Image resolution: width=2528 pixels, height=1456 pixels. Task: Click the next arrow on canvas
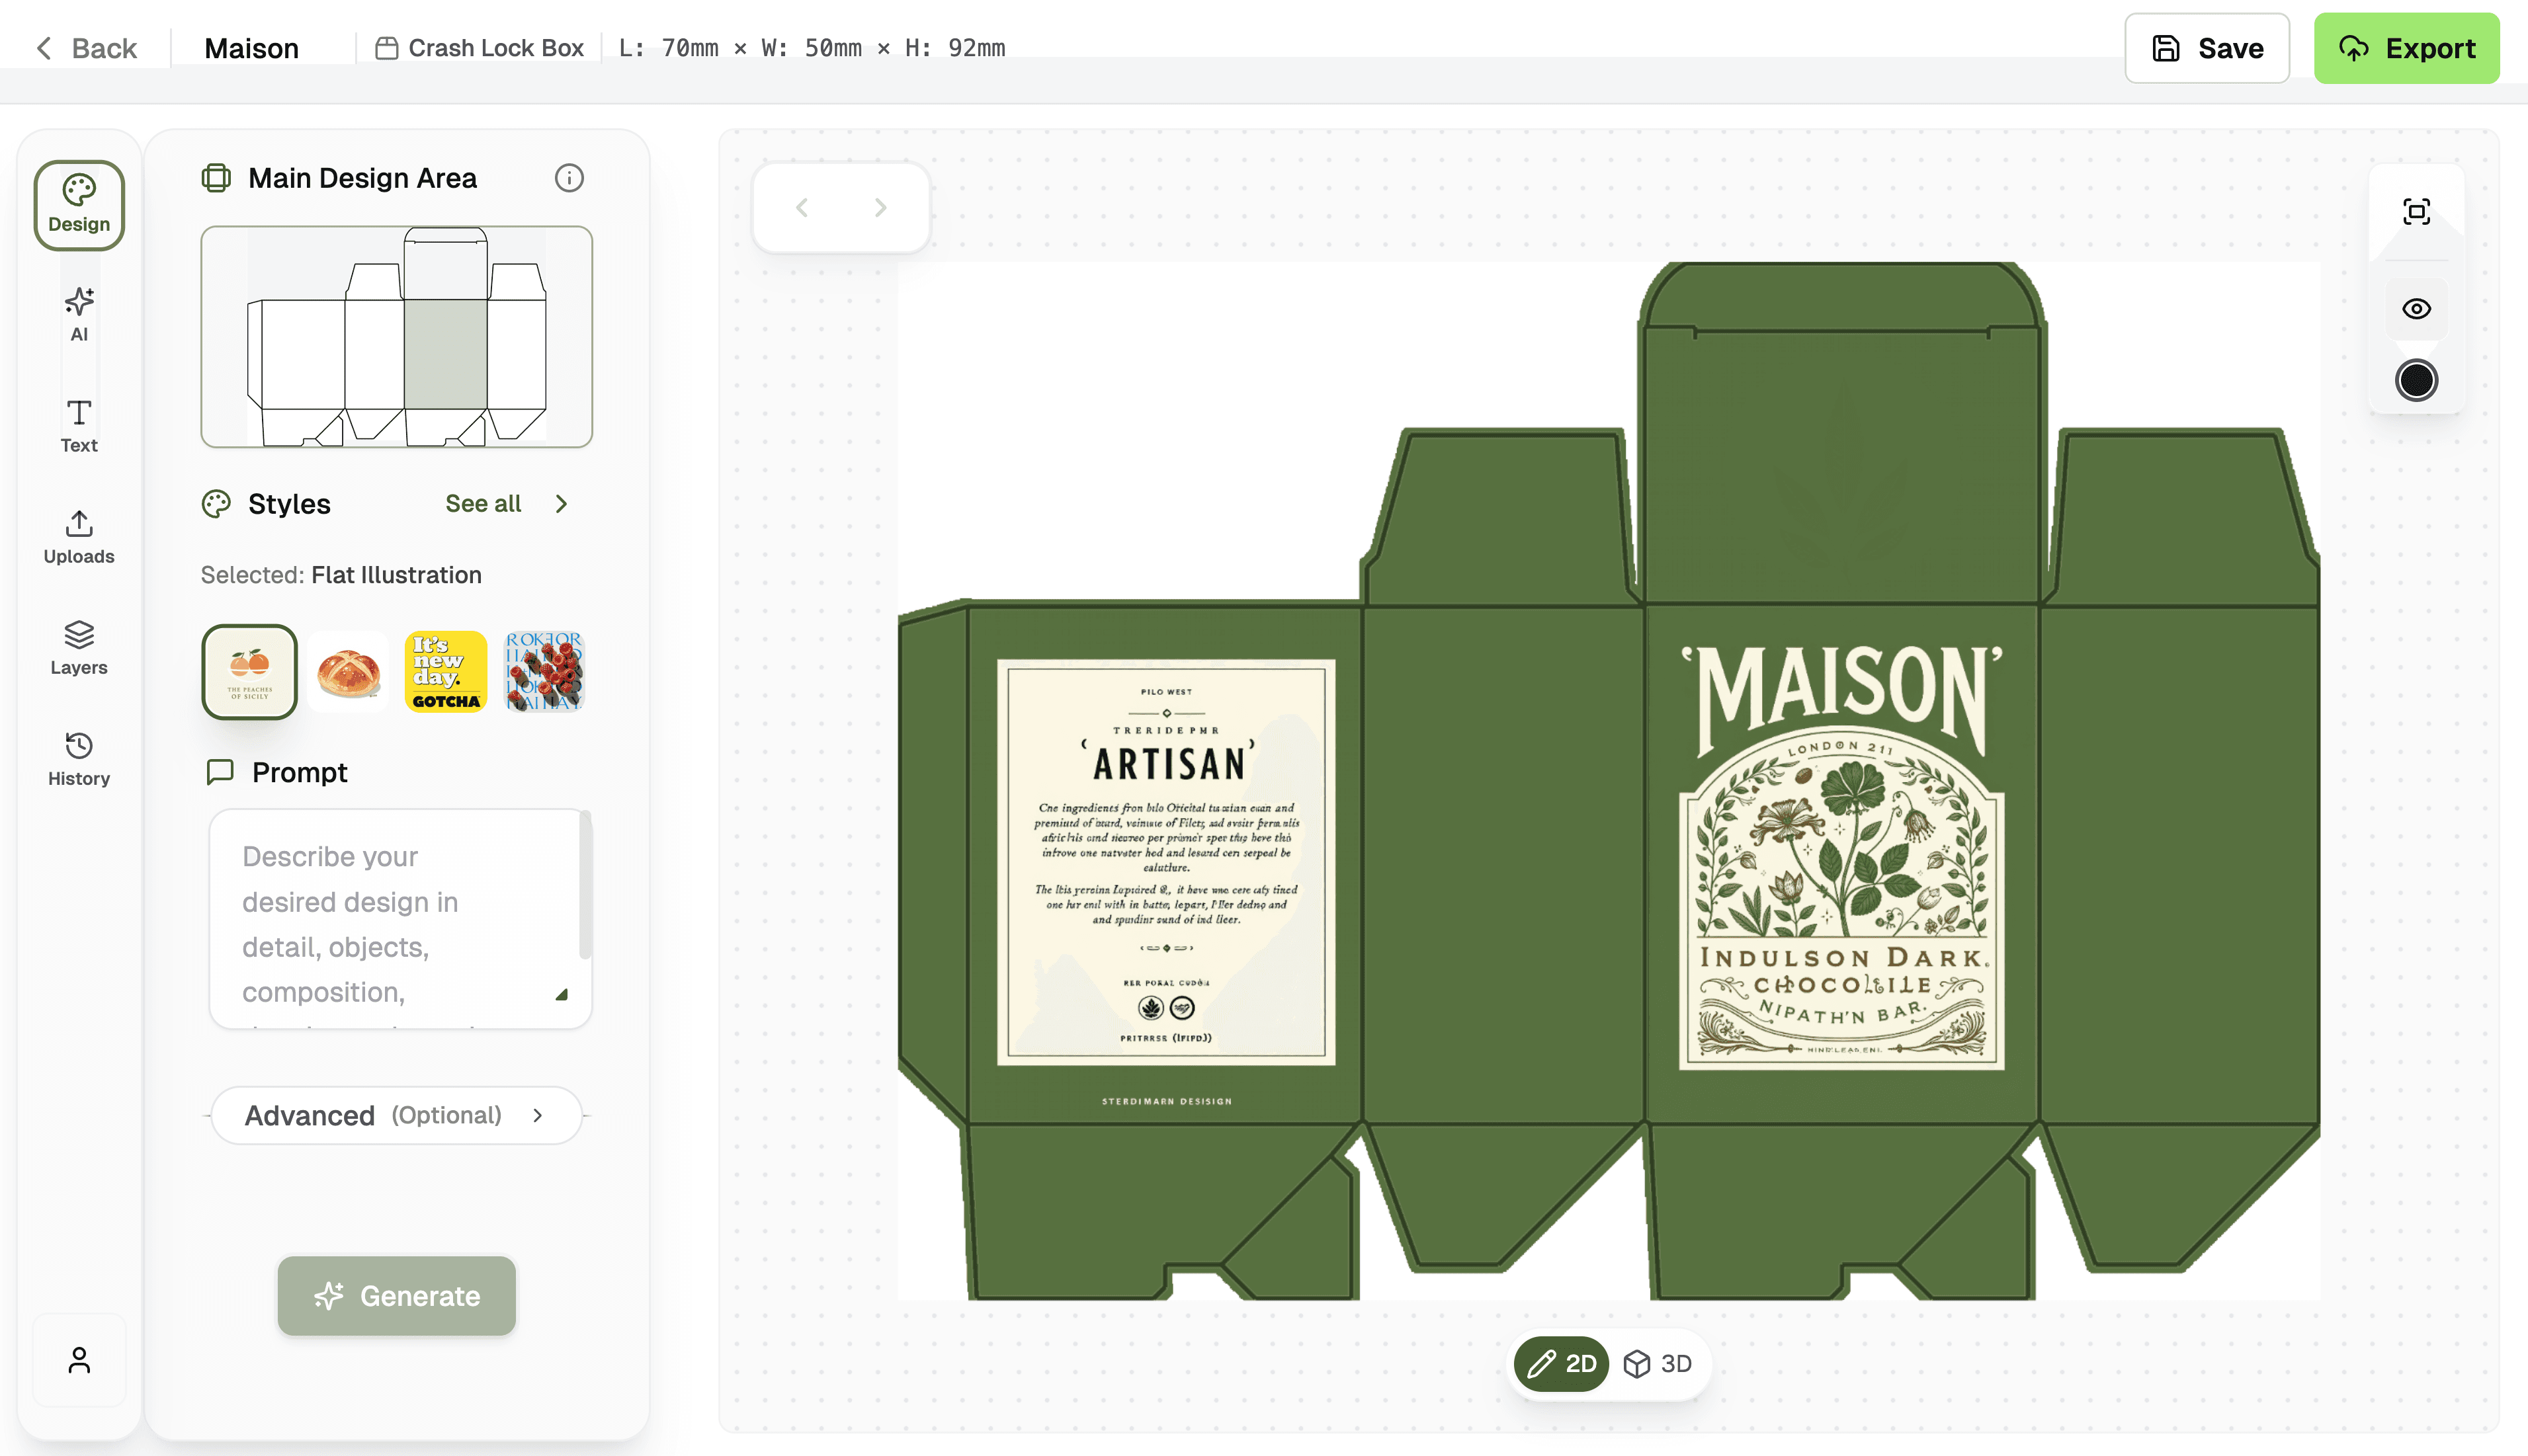(880, 207)
